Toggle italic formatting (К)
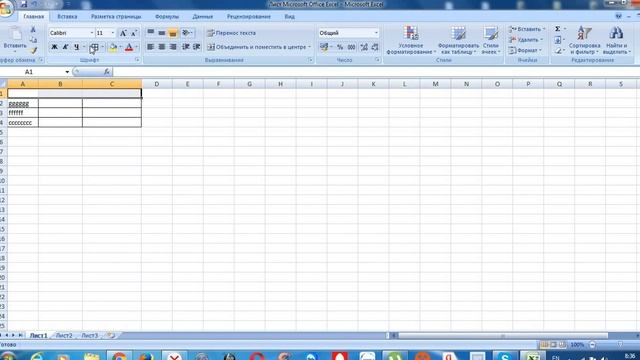This screenshot has height=360, width=640. 65,47
